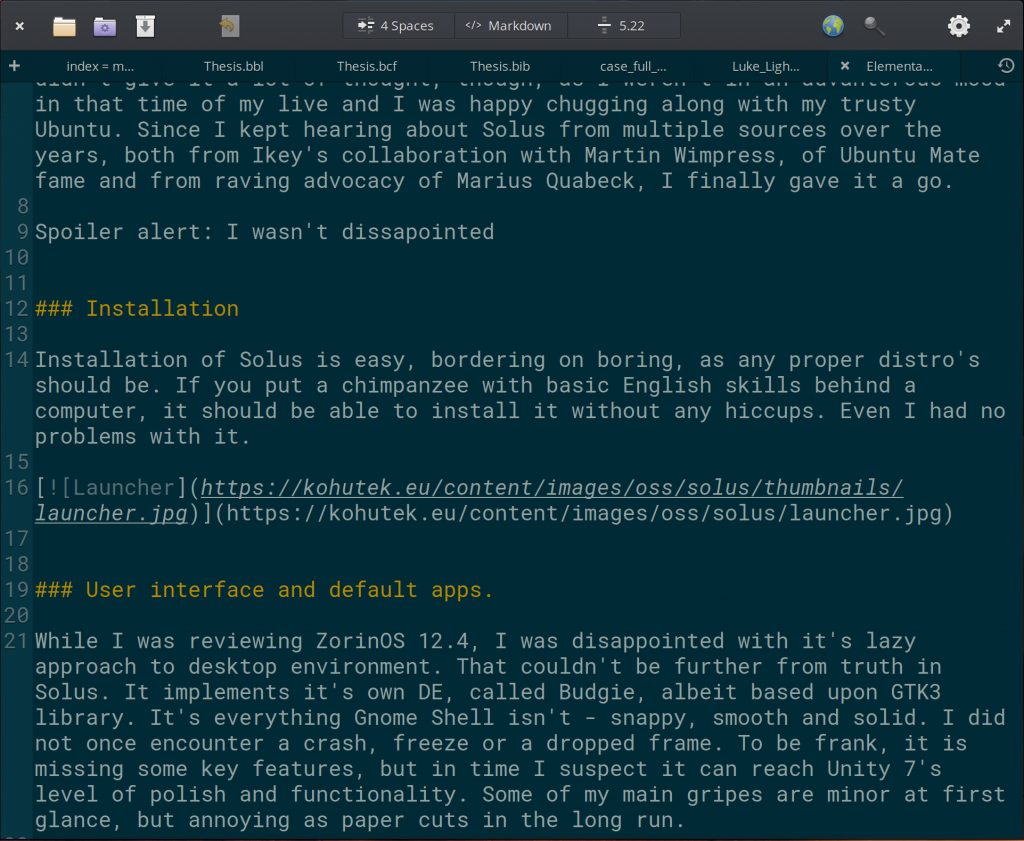
Task: Open the 5.22 line-position selector
Action: pyautogui.click(x=623, y=25)
